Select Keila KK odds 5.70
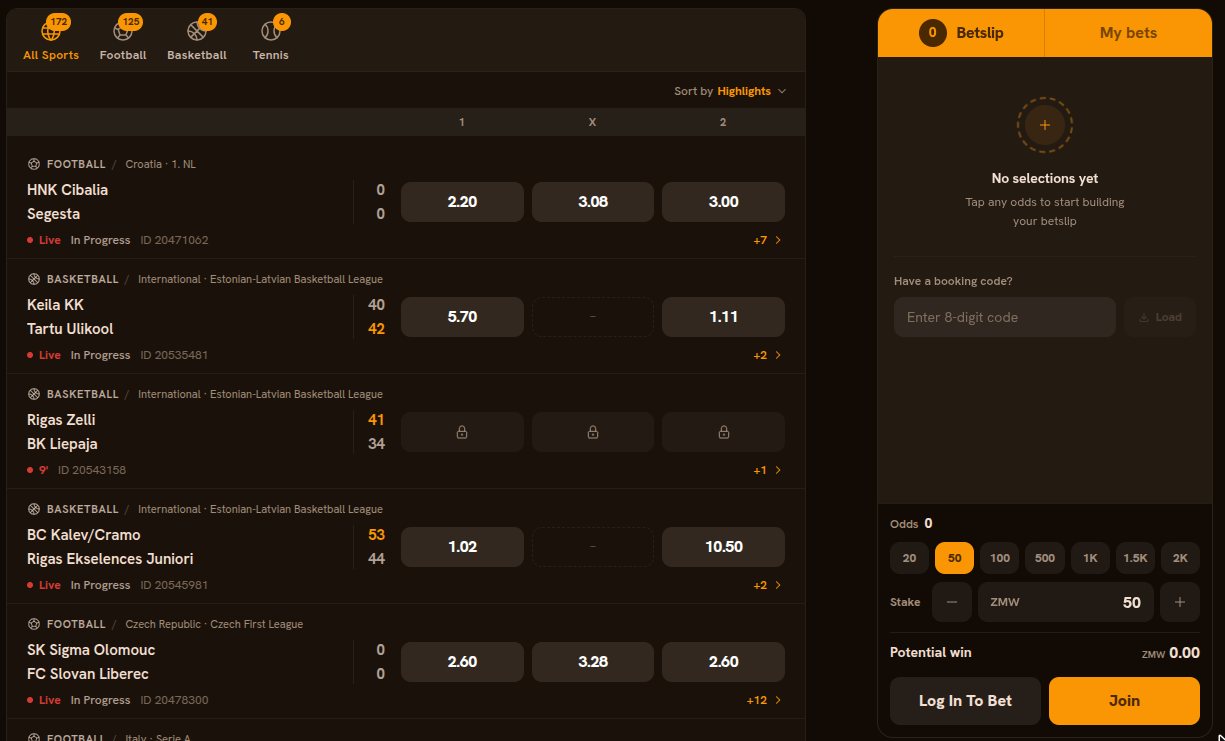Viewport: 1225px width, 741px height. (462, 317)
